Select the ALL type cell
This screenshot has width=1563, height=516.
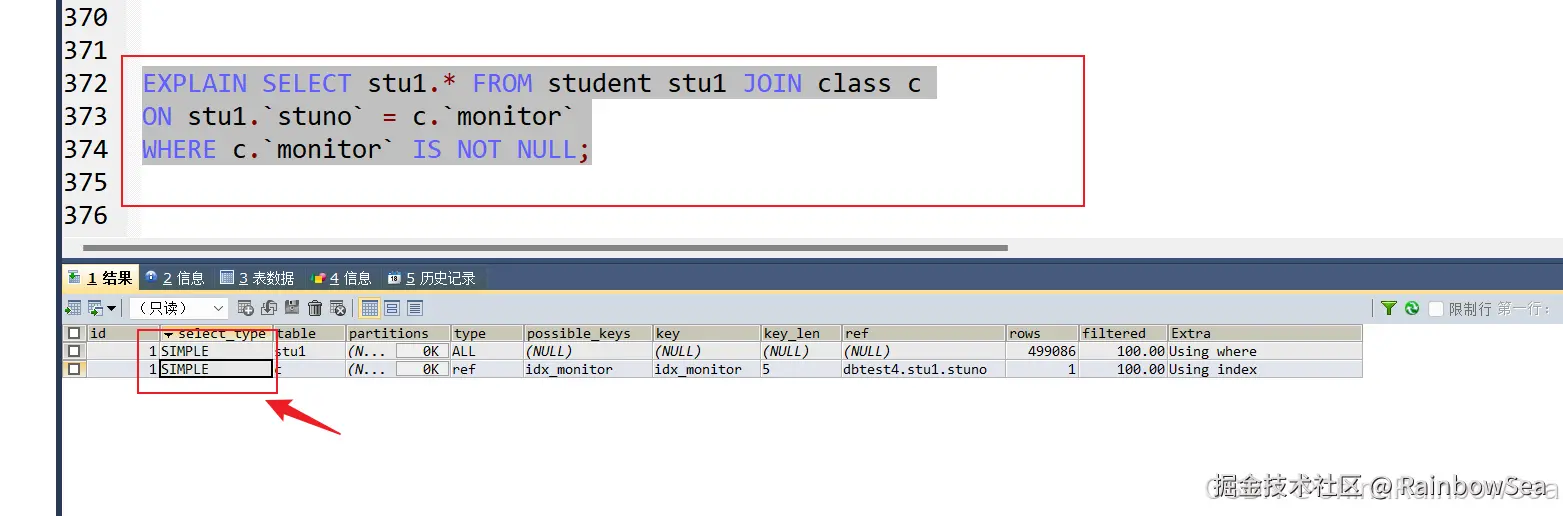(487, 351)
